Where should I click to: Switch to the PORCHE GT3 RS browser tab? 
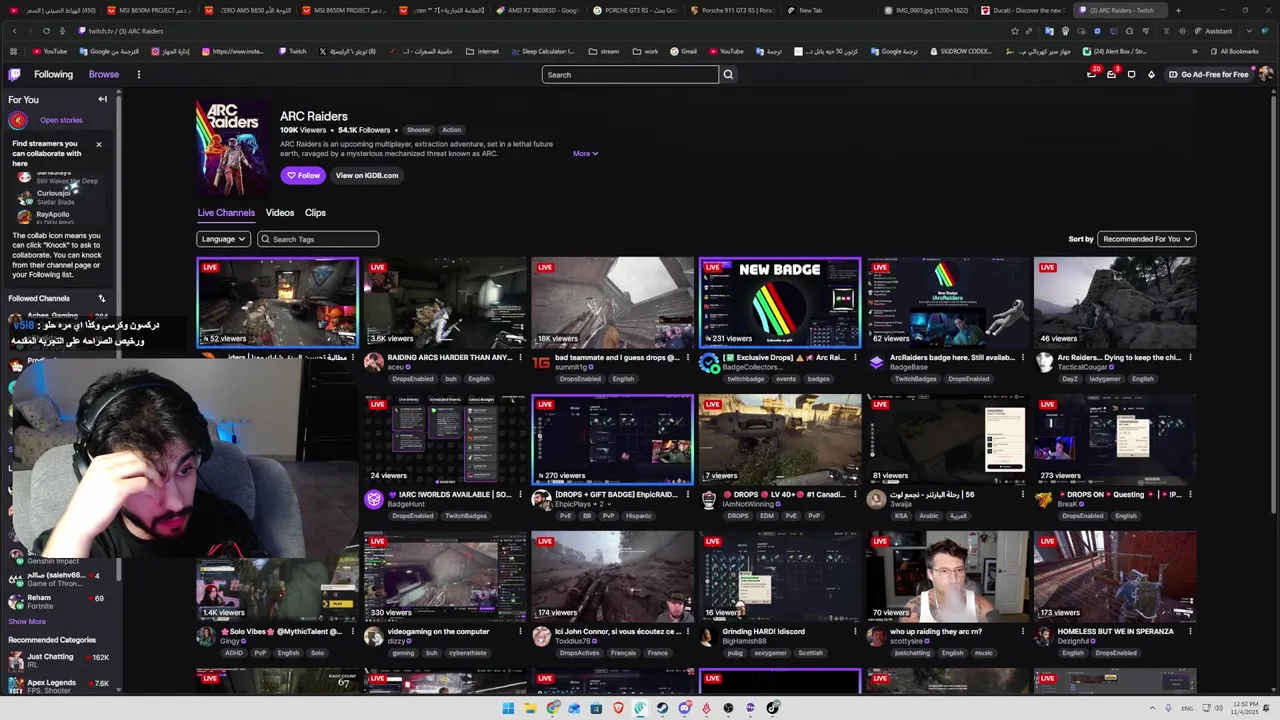[634, 10]
